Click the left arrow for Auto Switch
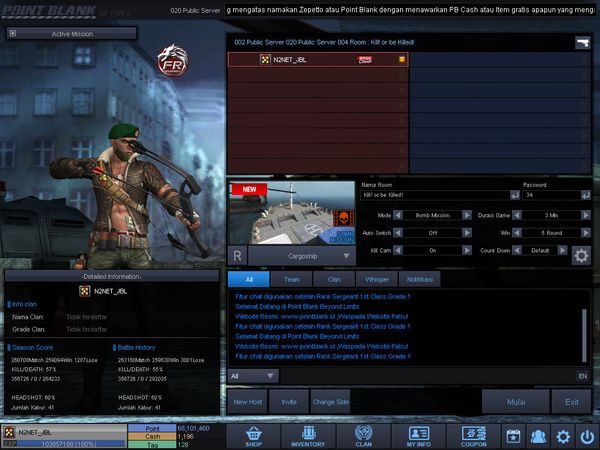600x450 pixels. pyautogui.click(x=398, y=233)
